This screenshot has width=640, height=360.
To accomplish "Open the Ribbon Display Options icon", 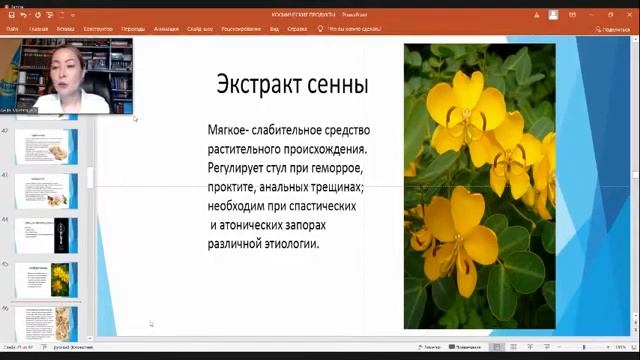I will tap(573, 15).
